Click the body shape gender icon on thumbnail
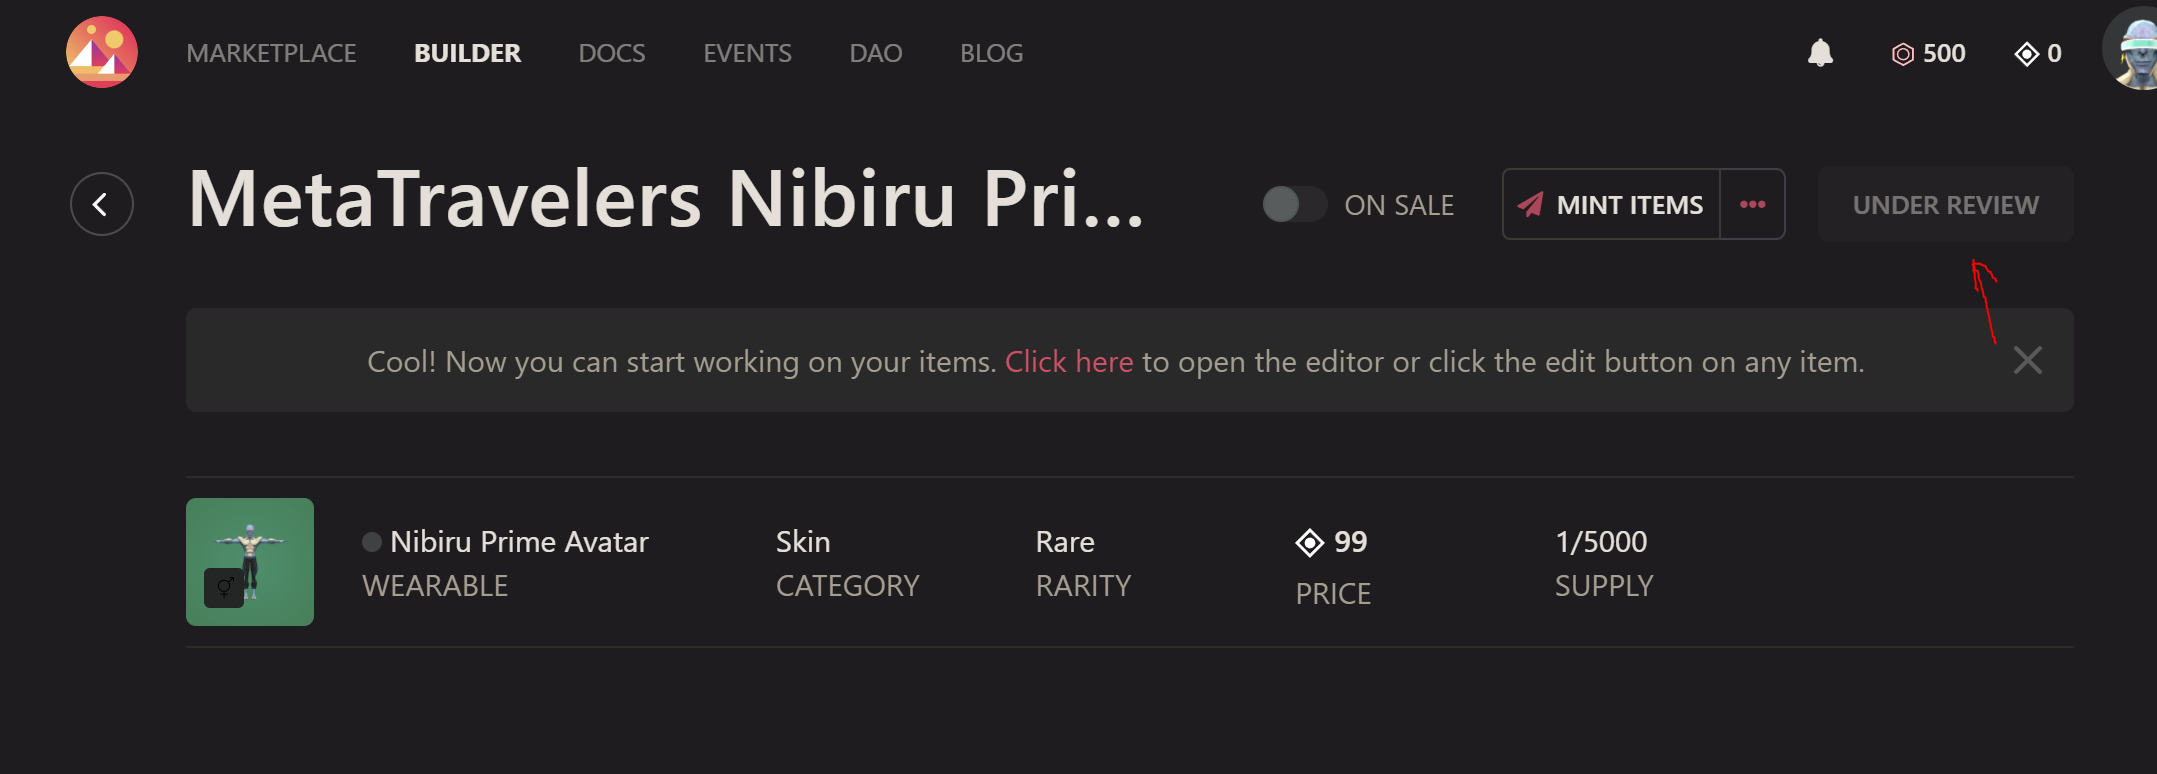 (x=224, y=587)
